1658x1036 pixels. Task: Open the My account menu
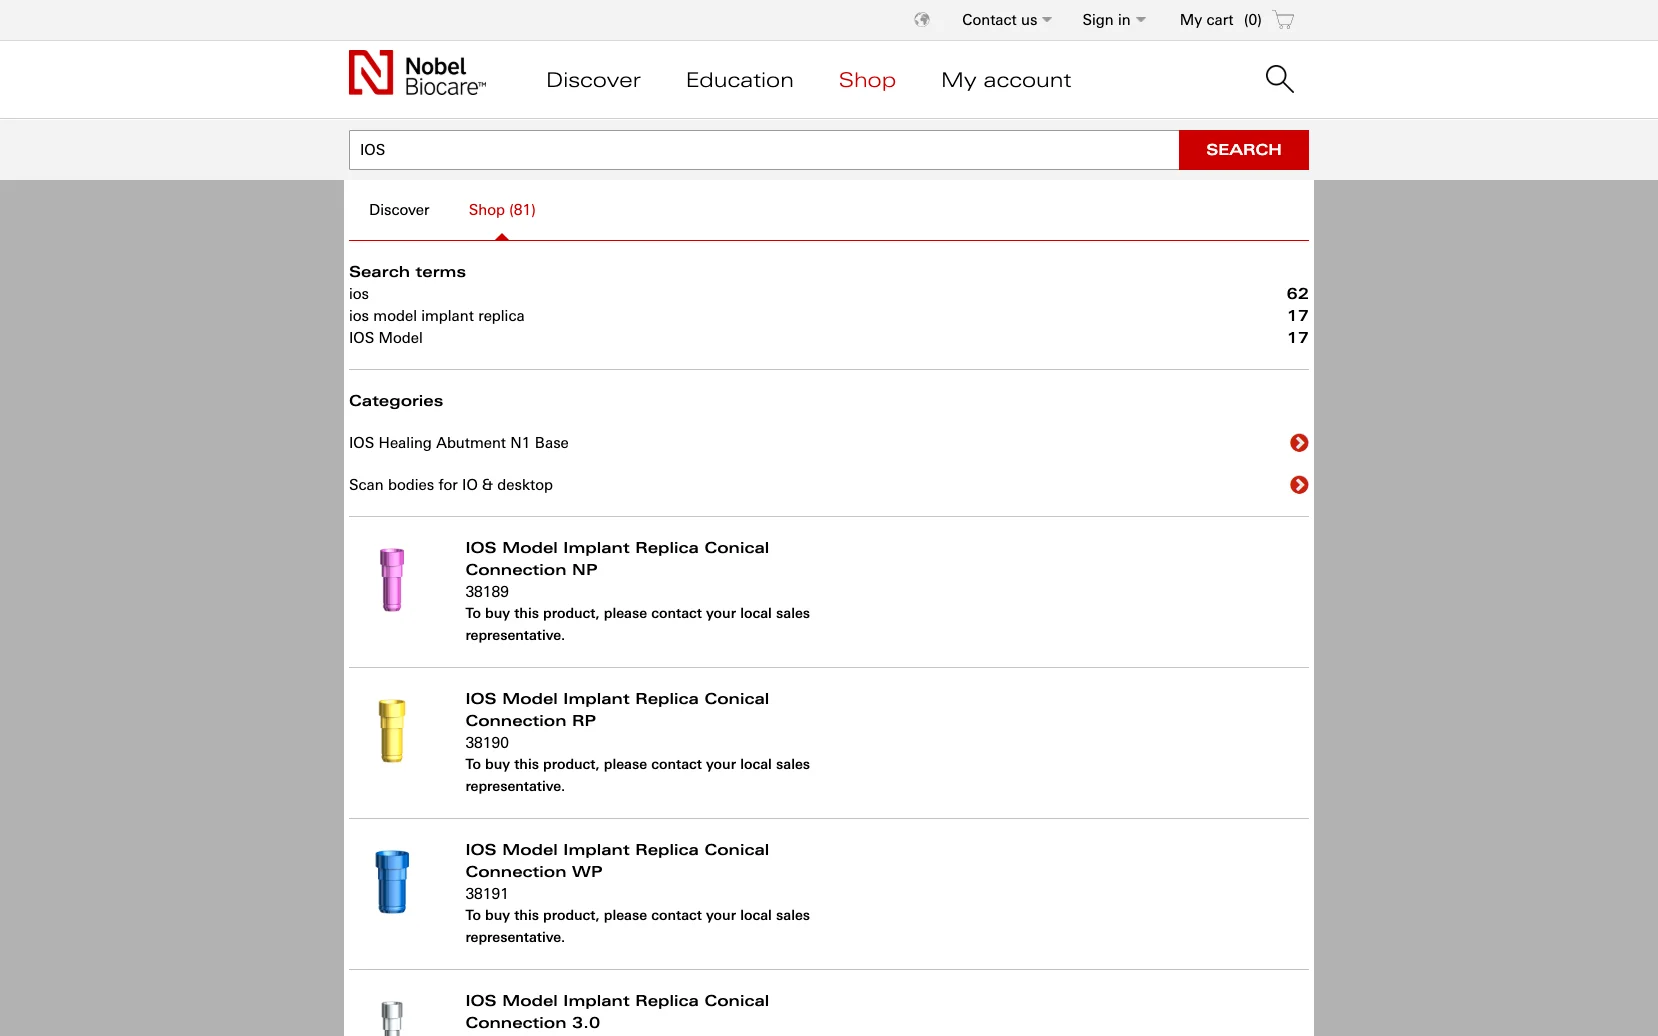(x=1006, y=80)
